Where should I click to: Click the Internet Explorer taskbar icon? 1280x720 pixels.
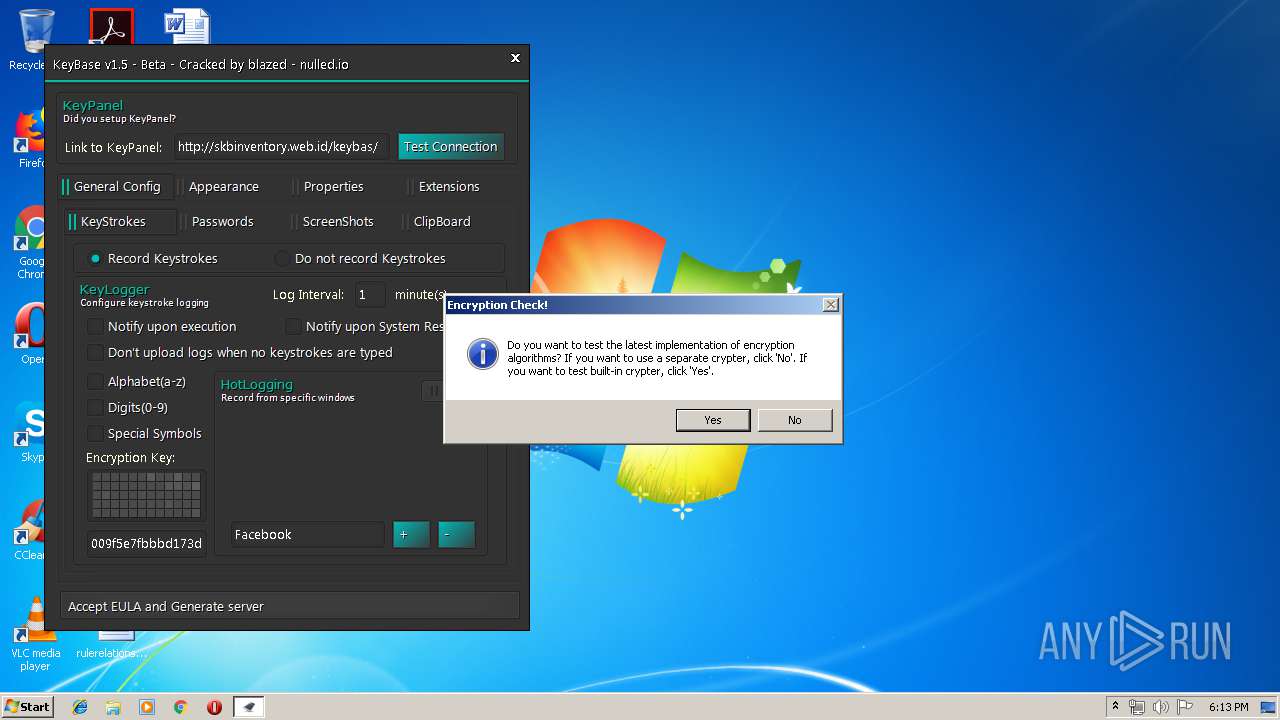click(80, 707)
